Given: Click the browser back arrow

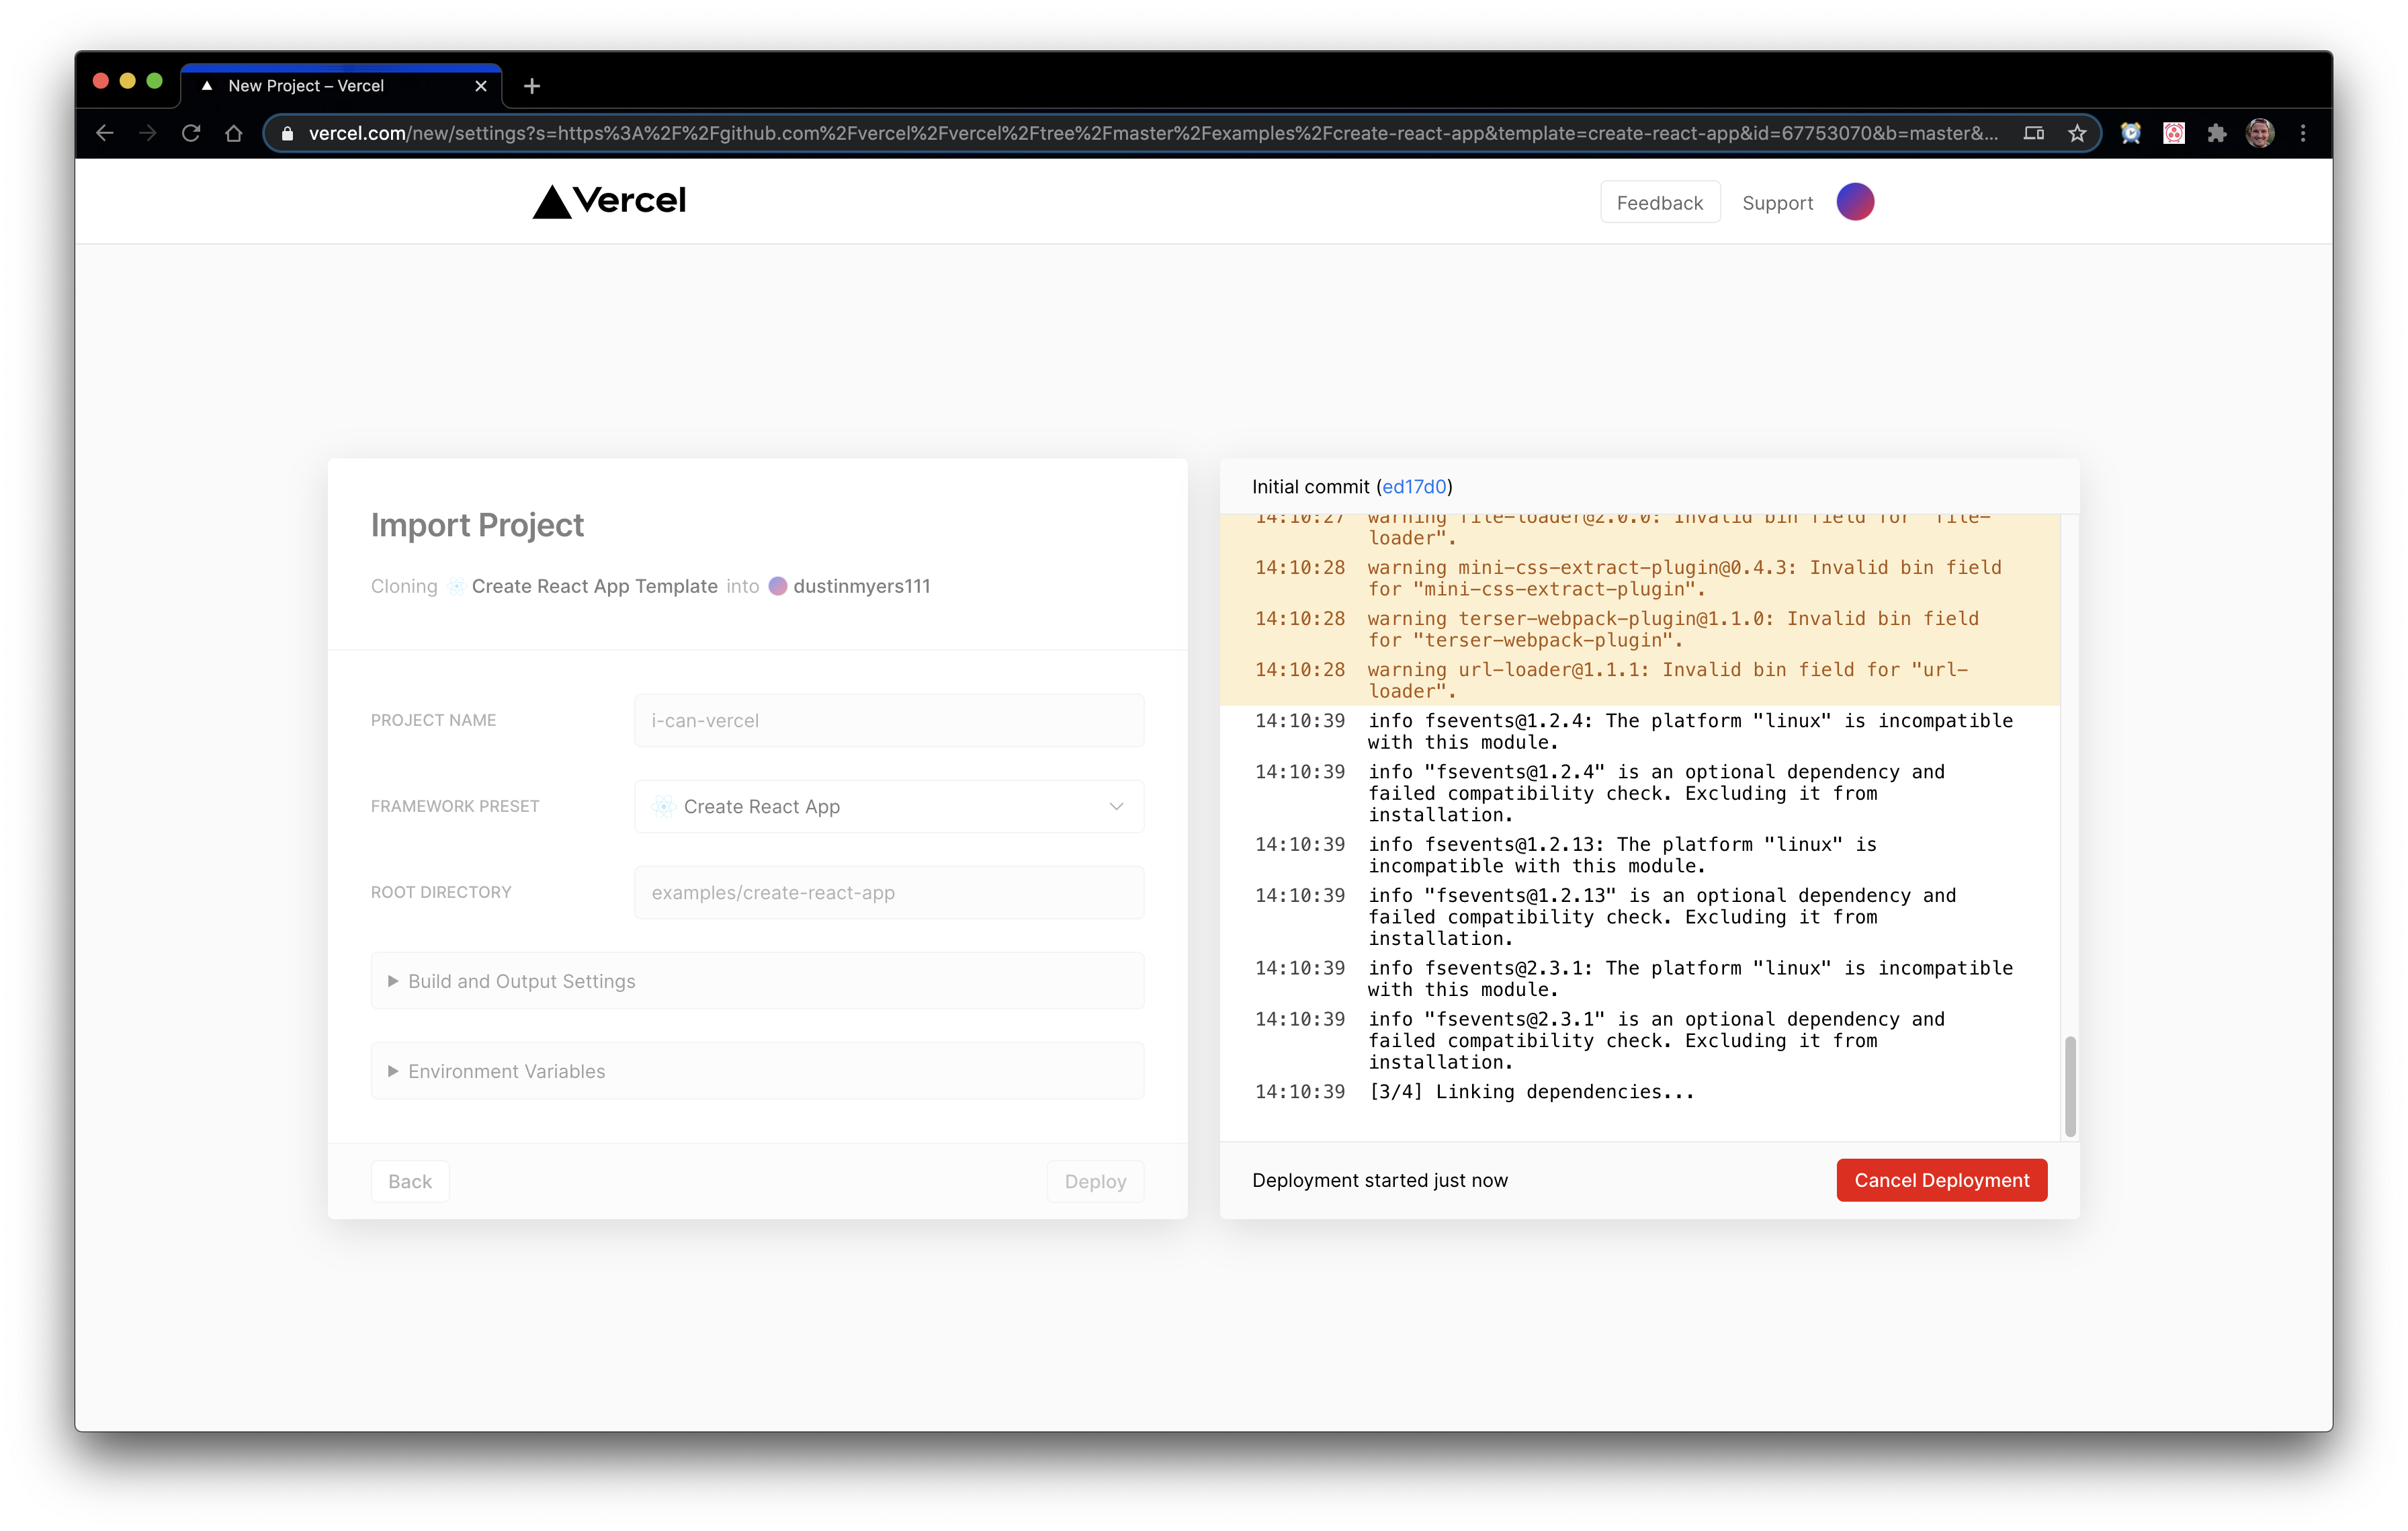Looking at the screenshot, I should [105, 133].
